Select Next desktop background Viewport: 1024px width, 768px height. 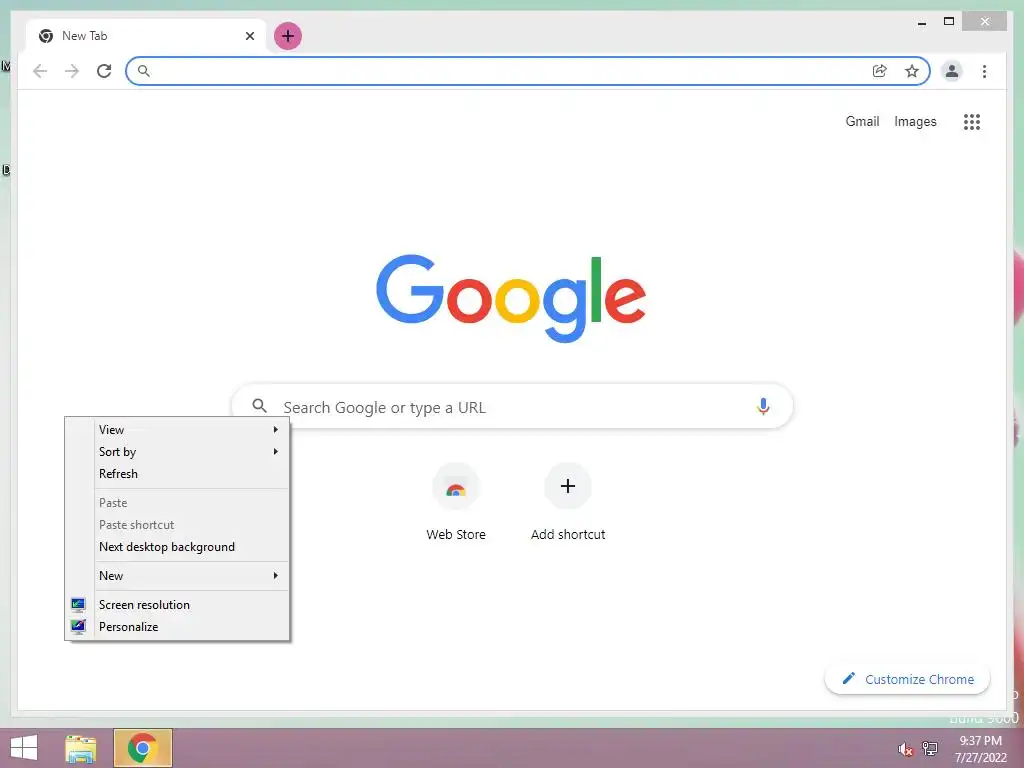[177, 547]
